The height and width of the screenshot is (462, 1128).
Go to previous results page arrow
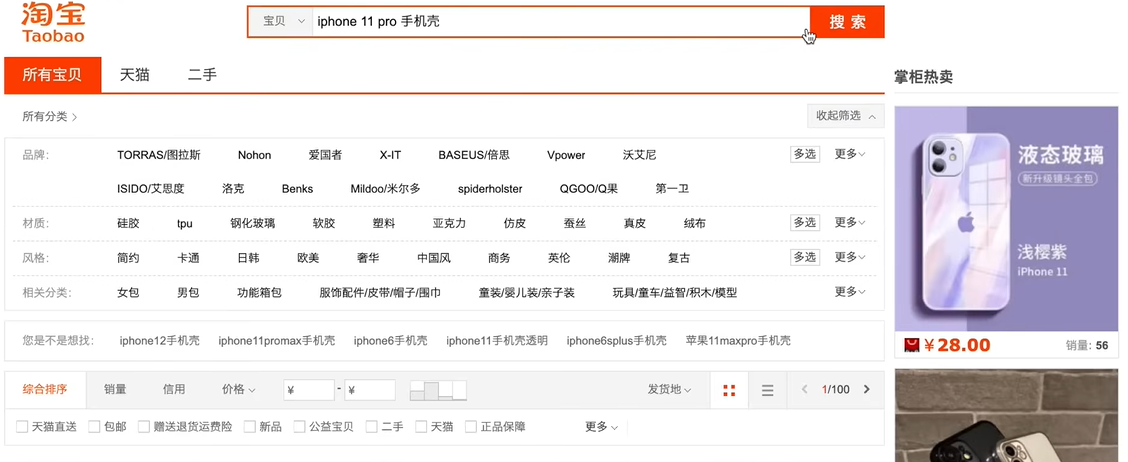(805, 389)
